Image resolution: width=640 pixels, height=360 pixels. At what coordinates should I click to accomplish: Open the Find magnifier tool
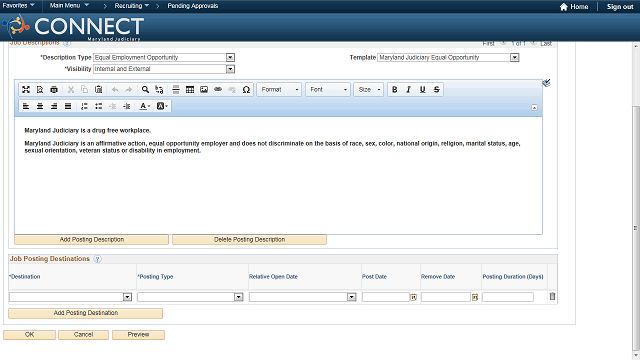(x=145, y=89)
